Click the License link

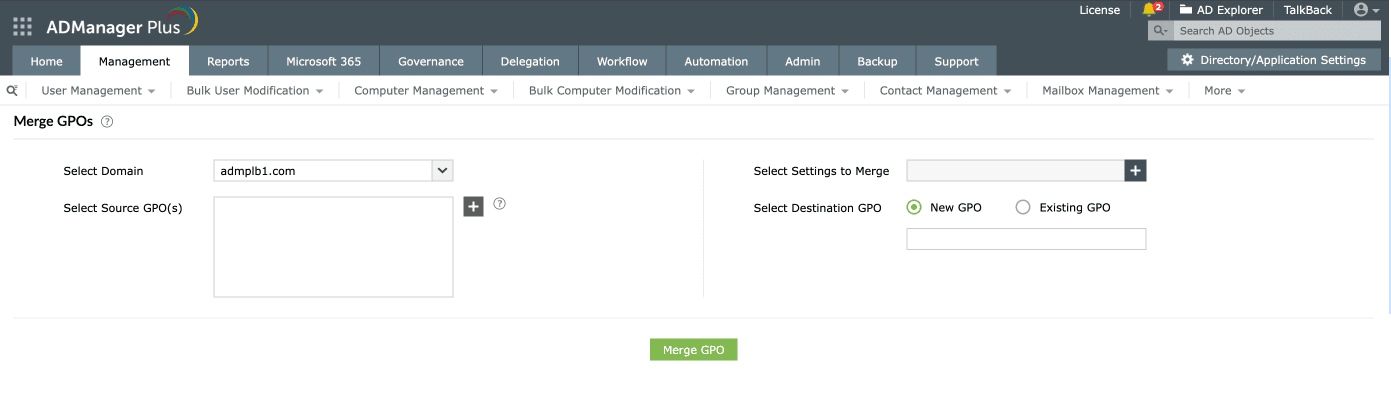tap(1099, 10)
